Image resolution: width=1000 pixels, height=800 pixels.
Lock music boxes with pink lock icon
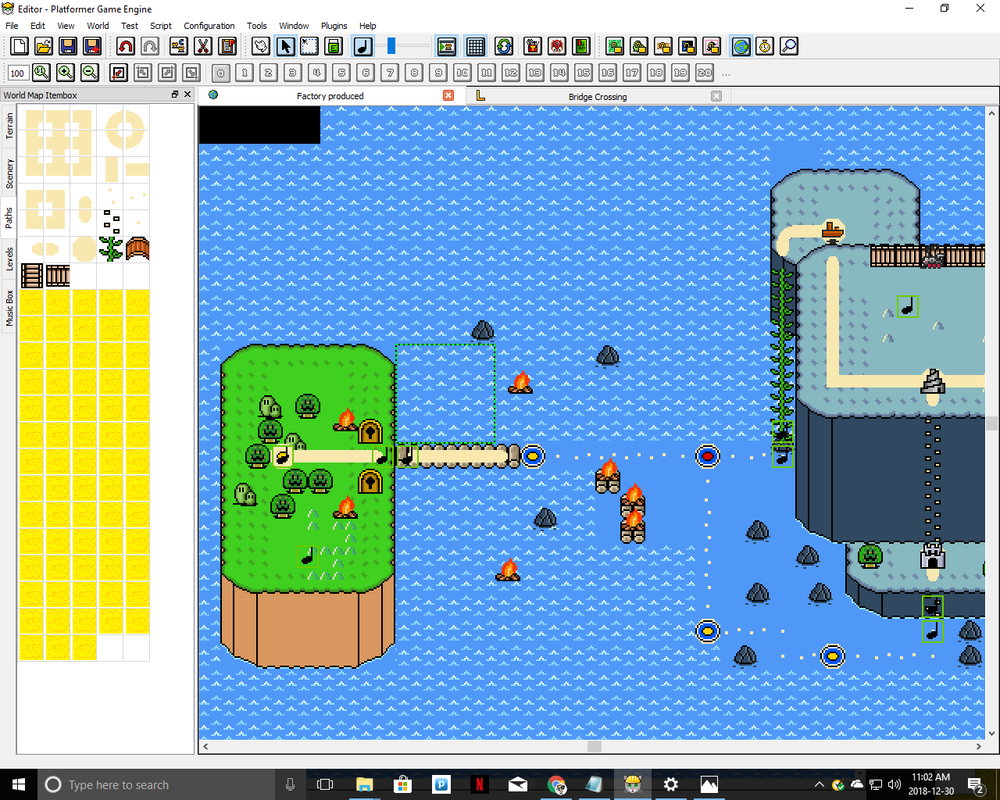712,46
